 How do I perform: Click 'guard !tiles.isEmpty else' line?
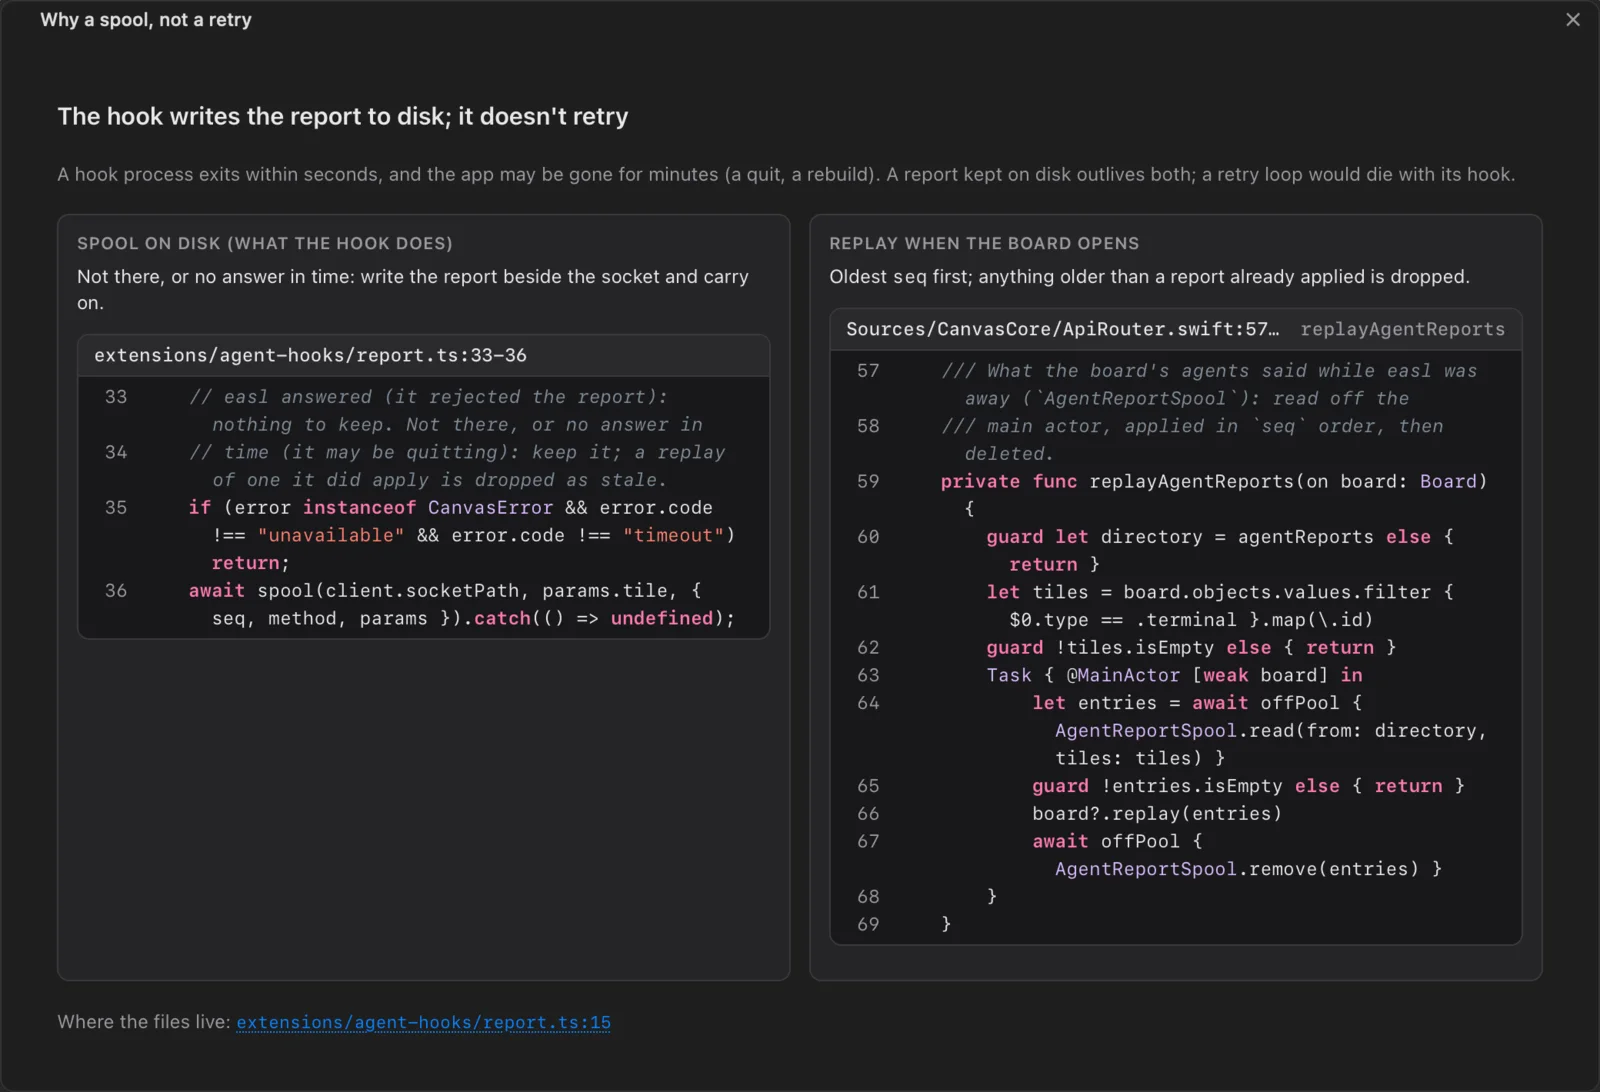pyautogui.click(x=1191, y=647)
